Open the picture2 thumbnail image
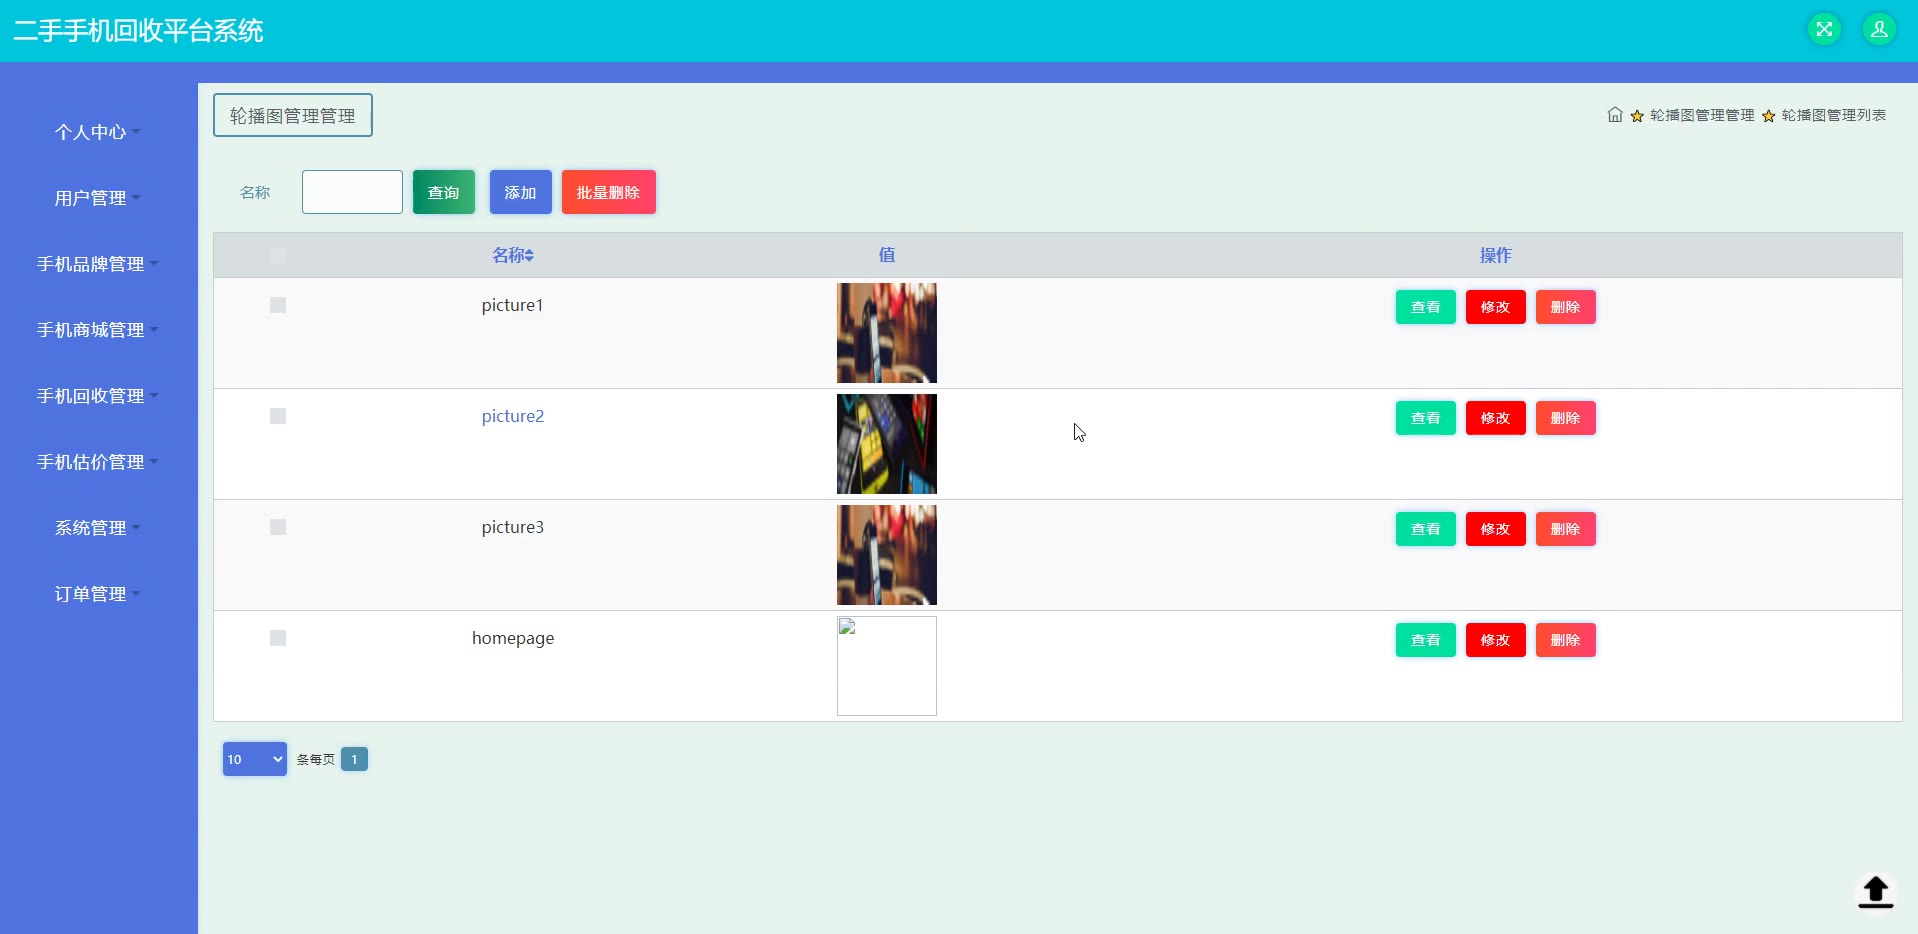Screen dimensions: 1918x934 tap(887, 444)
